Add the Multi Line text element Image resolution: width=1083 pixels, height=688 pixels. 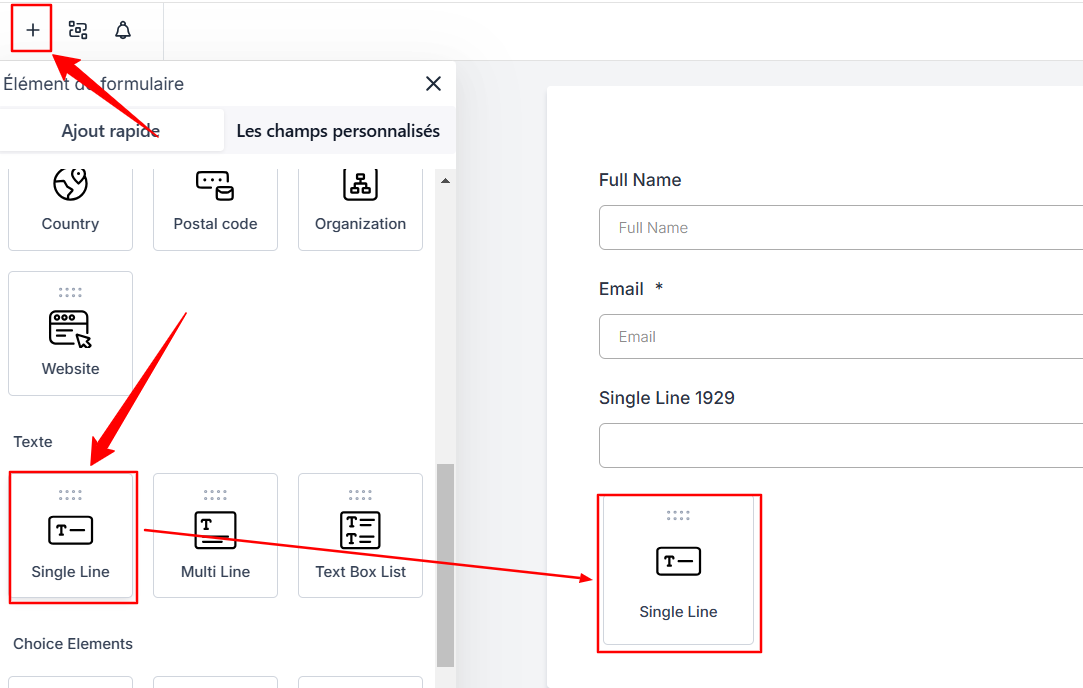tap(215, 537)
